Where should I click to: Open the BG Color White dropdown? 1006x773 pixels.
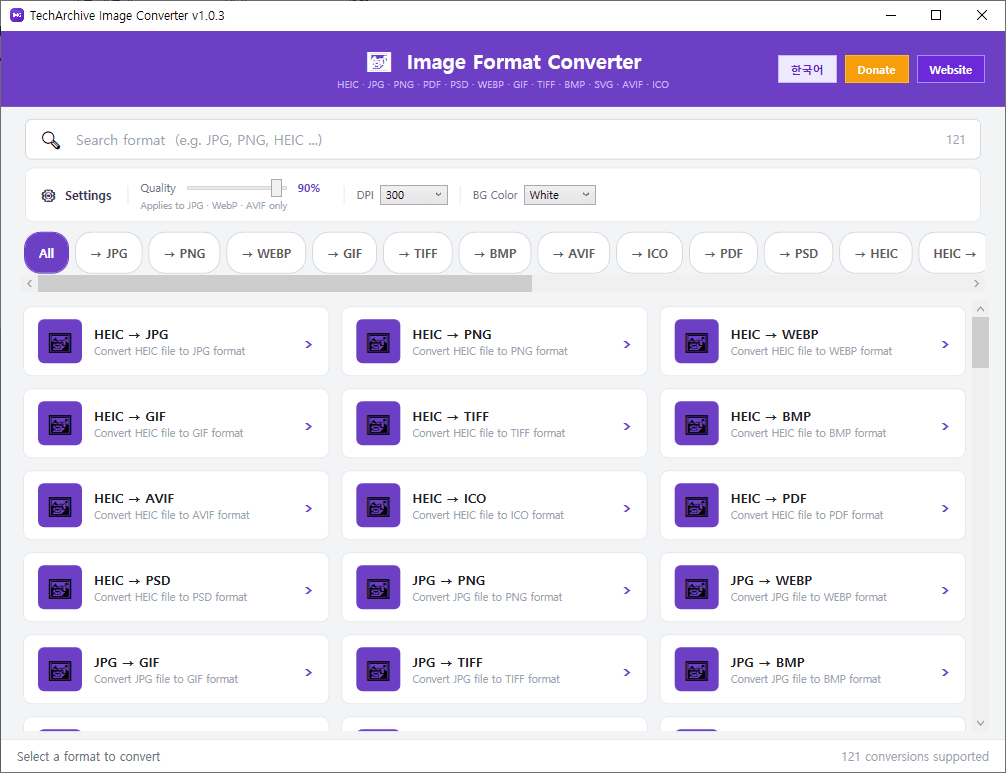click(x=560, y=195)
